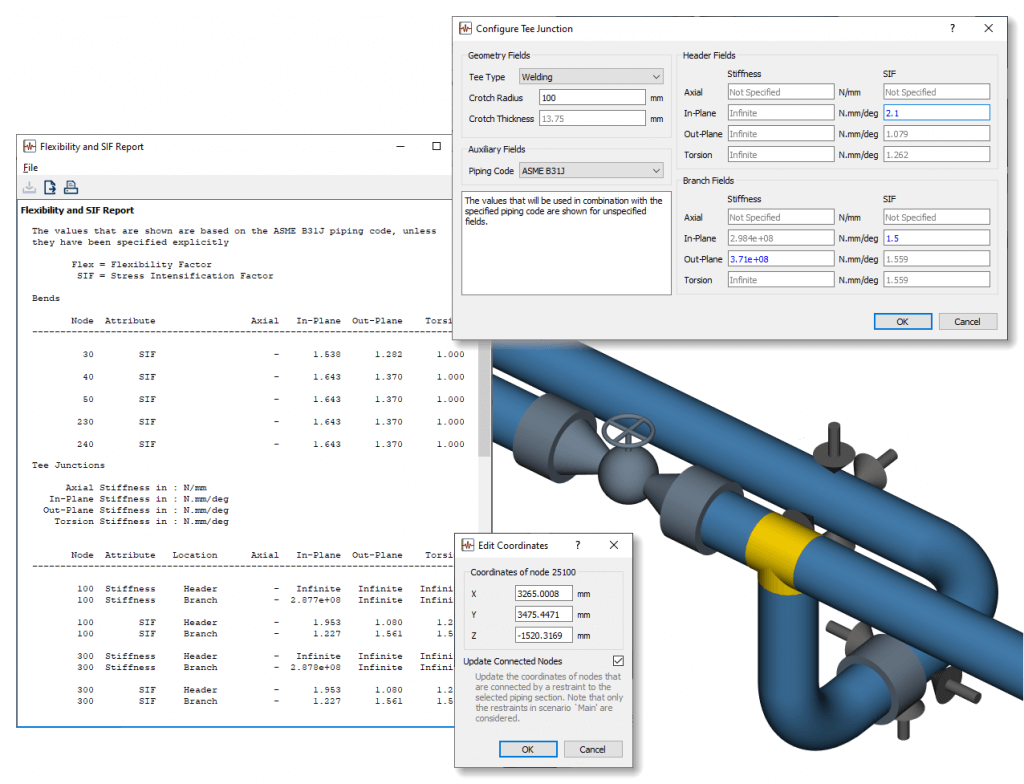Click the Configure Tee Junction dialog icon

465,29
